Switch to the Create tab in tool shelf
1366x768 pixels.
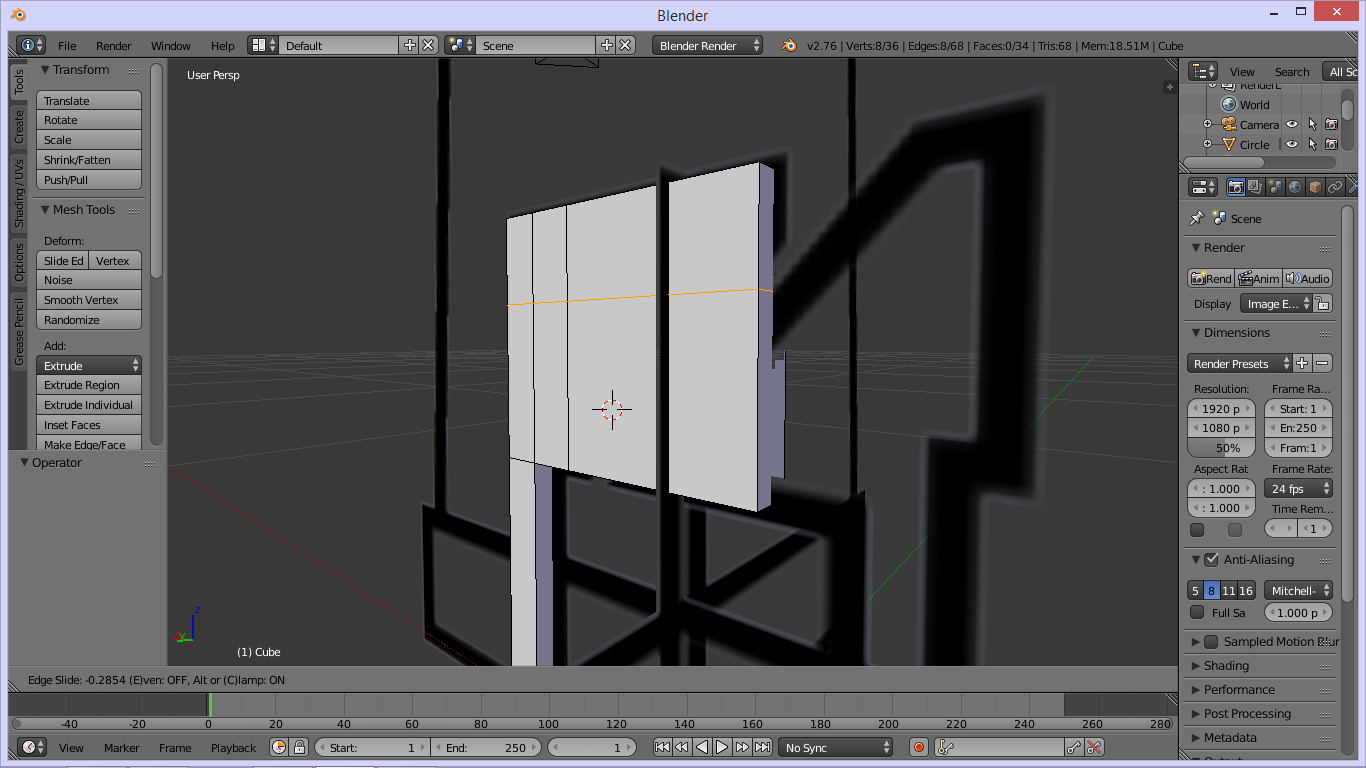point(19,126)
